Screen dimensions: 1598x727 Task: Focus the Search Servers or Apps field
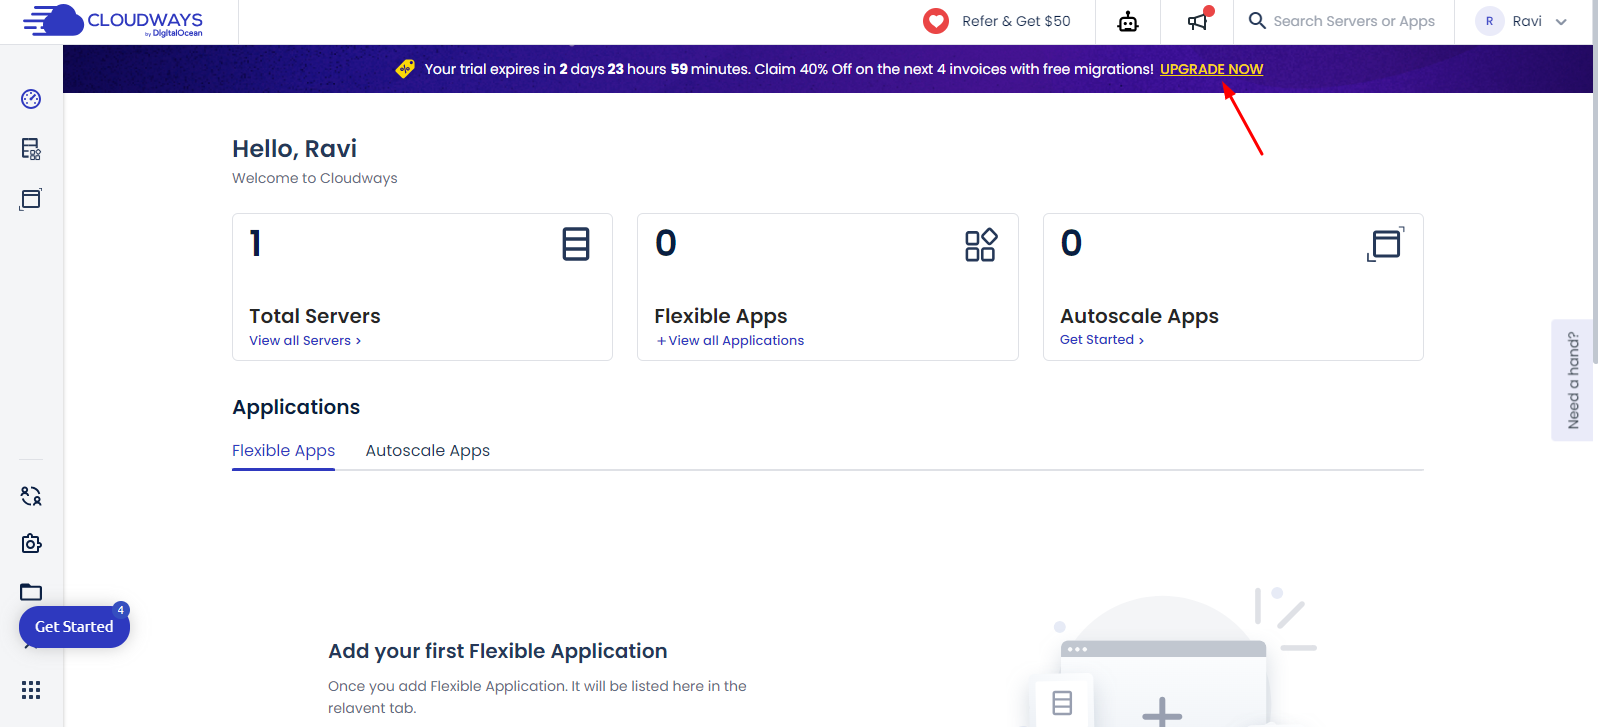tap(1354, 21)
